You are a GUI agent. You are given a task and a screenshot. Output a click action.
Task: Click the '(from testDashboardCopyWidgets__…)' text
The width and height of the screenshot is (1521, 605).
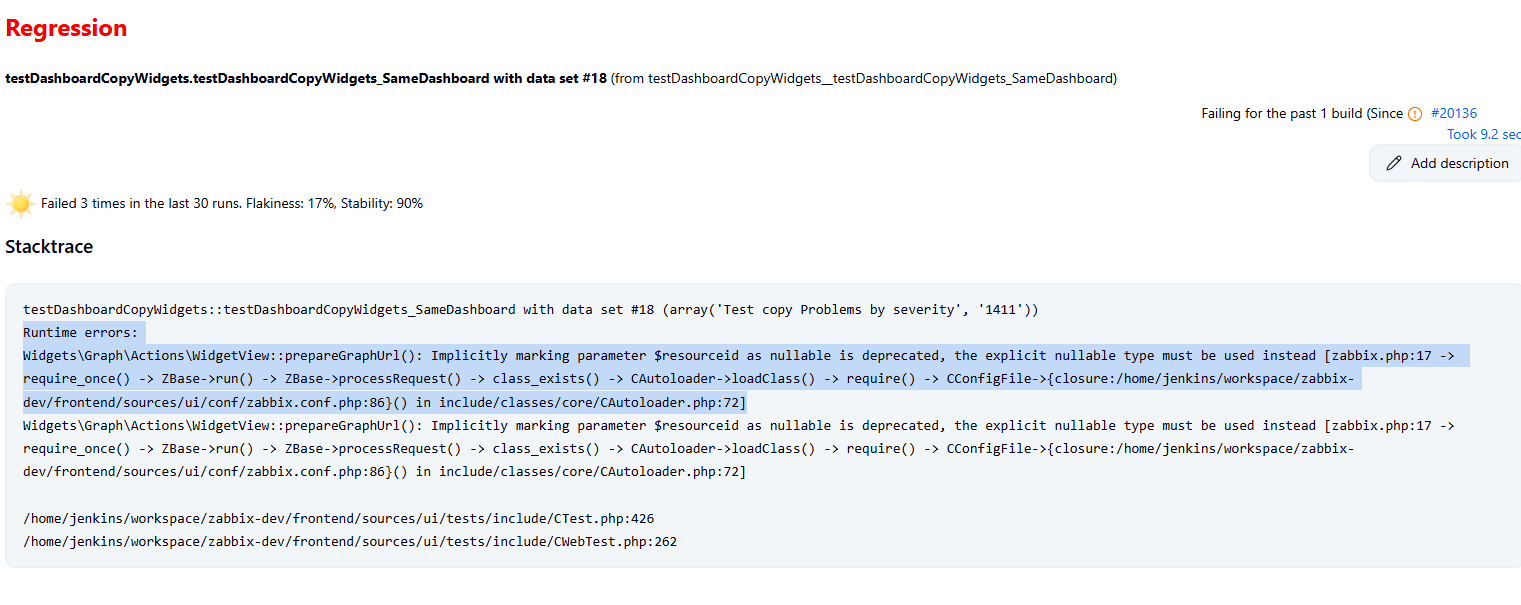click(864, 78)
